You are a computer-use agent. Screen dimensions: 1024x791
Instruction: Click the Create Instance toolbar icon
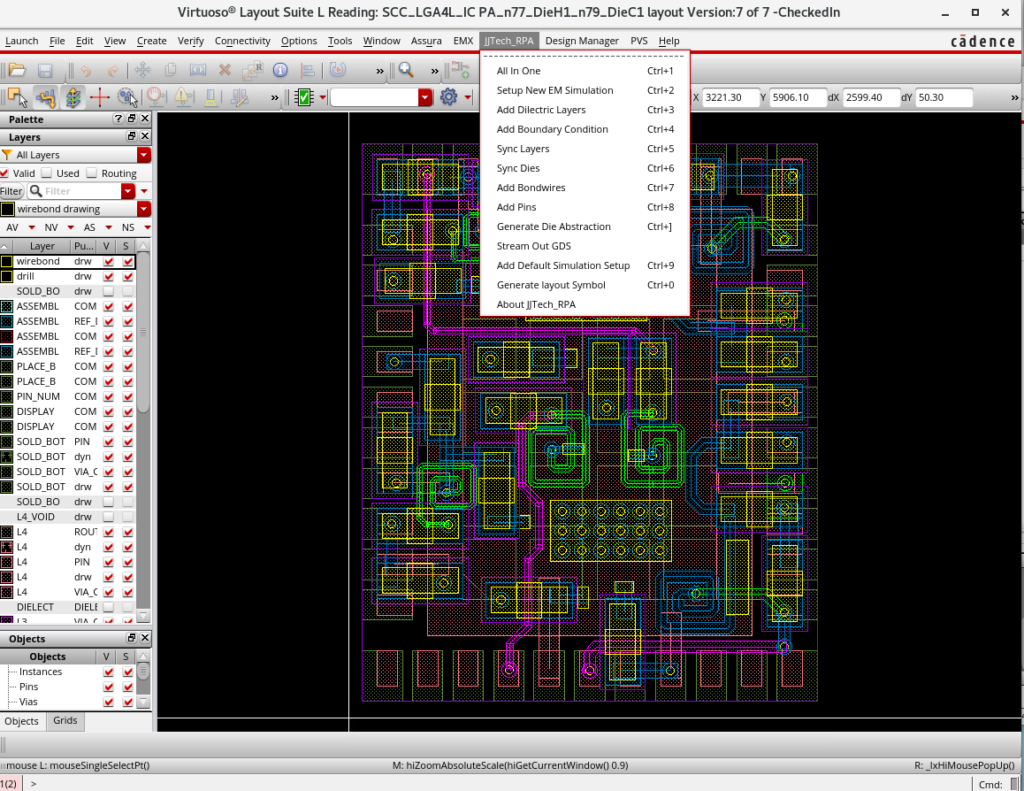[460, 70]
